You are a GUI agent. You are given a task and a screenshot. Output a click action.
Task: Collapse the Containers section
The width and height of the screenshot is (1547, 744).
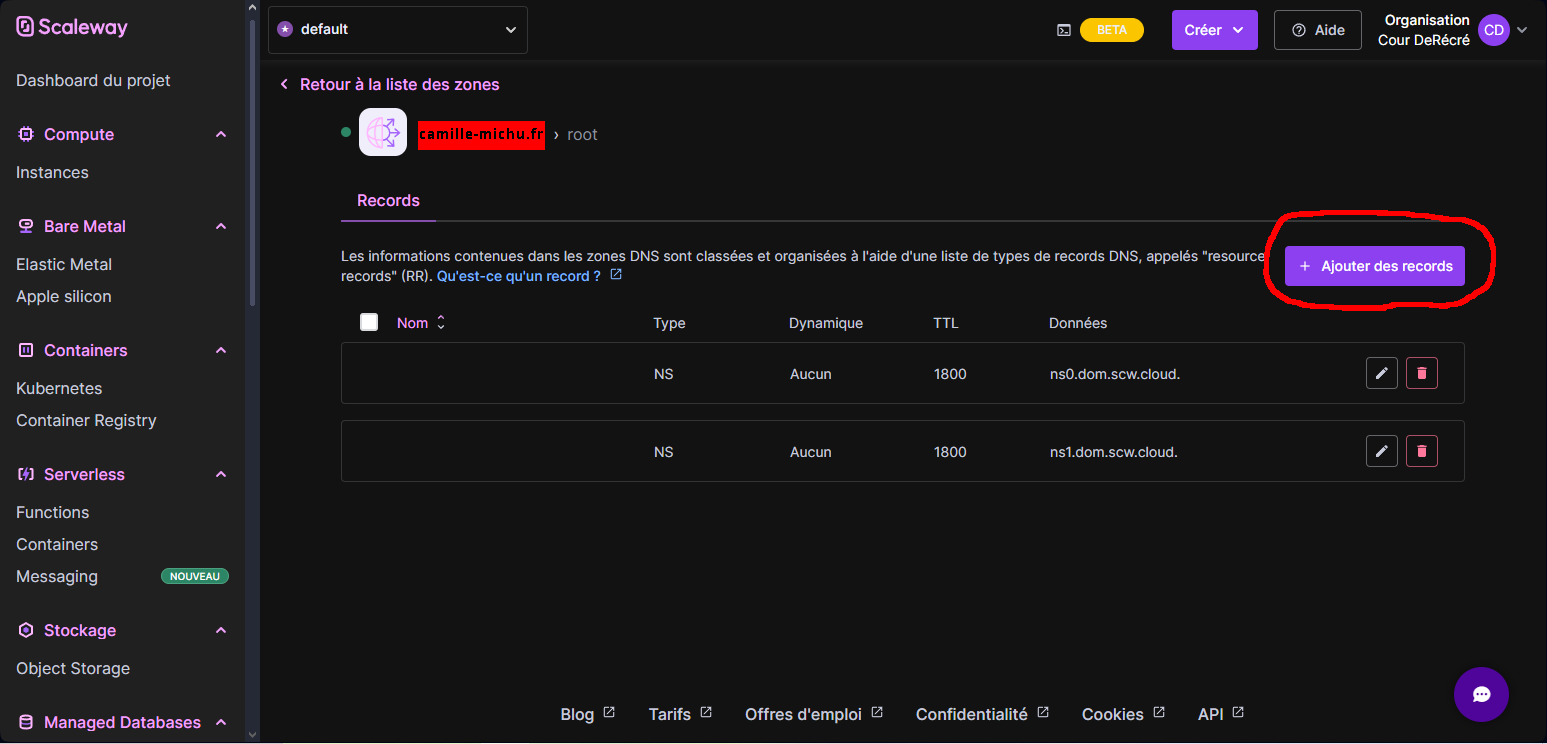tap(221, 351)
